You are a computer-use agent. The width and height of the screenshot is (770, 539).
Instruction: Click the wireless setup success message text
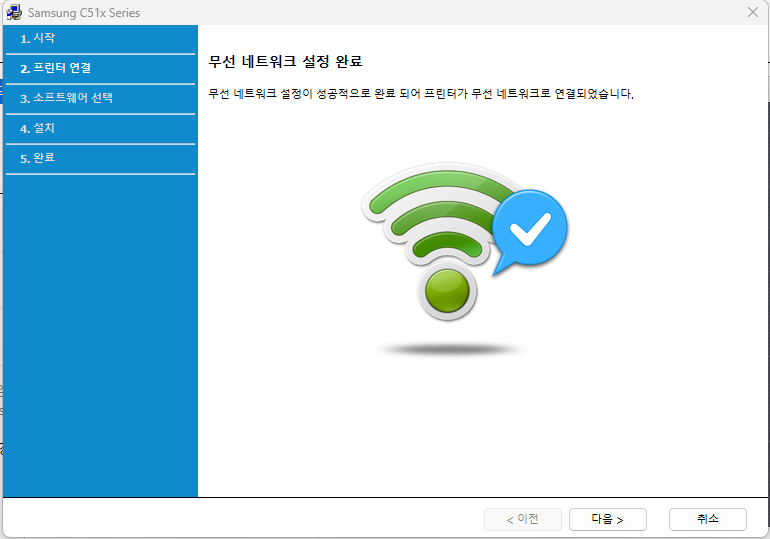pos(421,94)
